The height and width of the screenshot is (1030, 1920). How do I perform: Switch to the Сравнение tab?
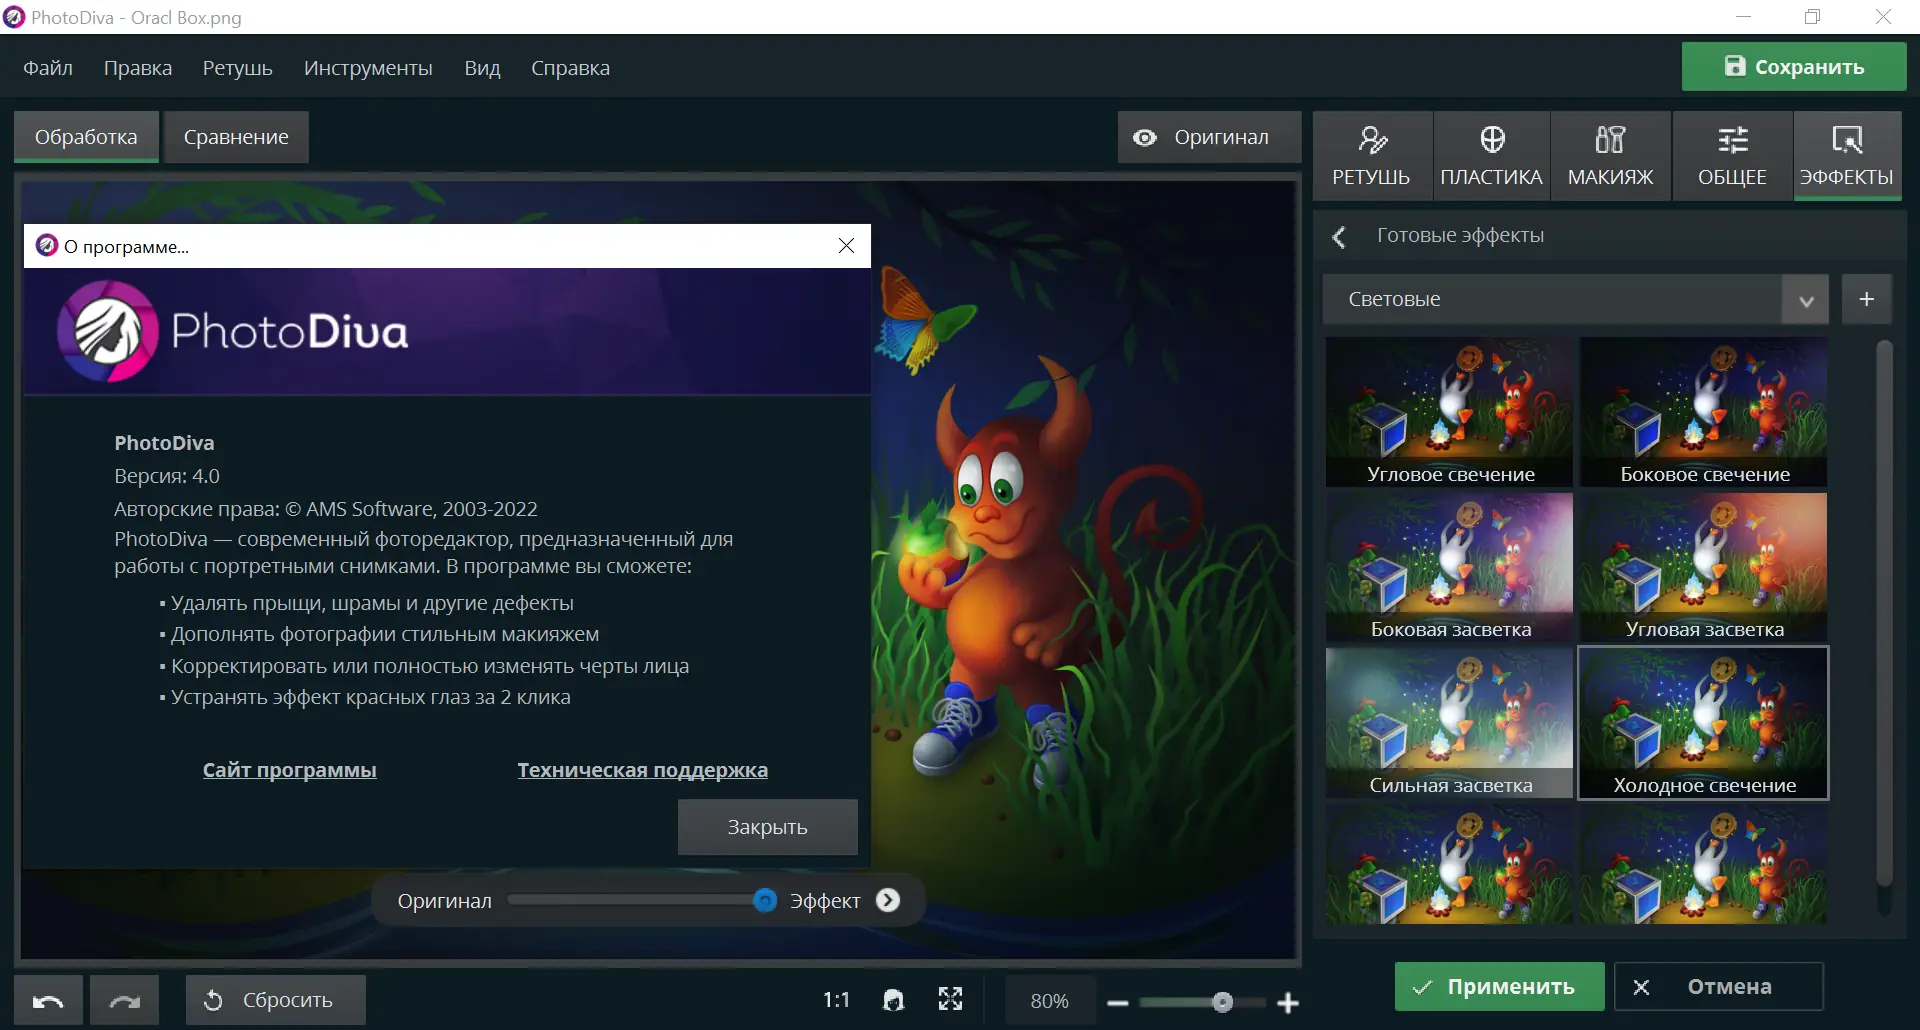(x=236, y=137)
